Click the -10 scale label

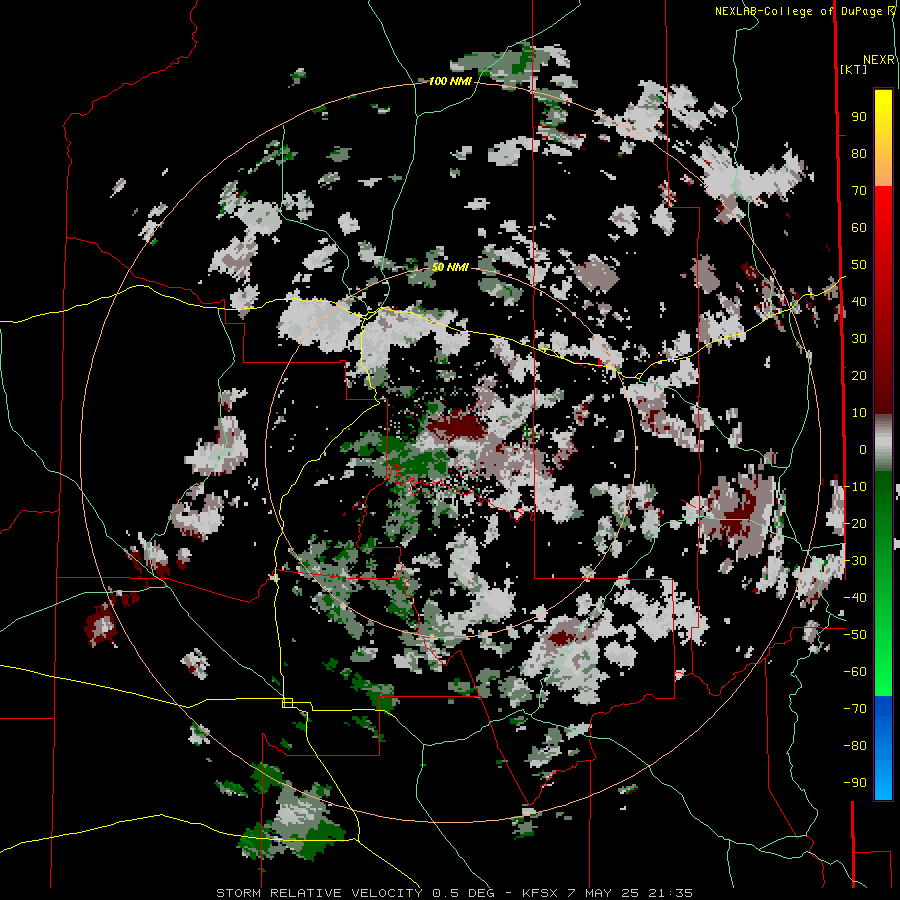(855, 487)
